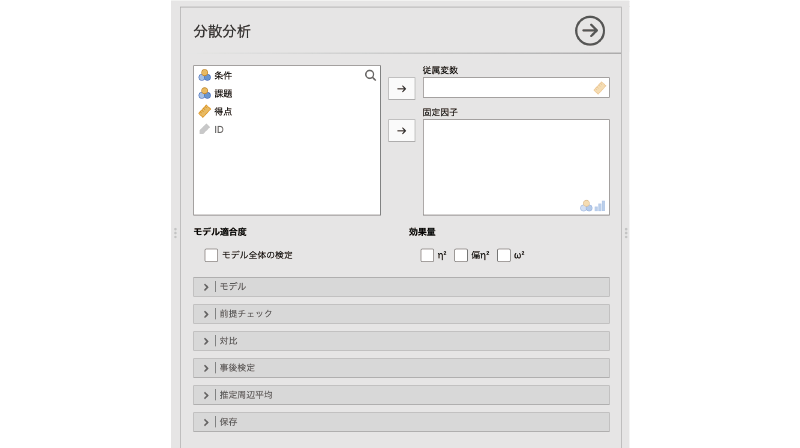The width and height of the screenshot is (800, 448).
Task: Select the ID variable
Action: [218, 129]
